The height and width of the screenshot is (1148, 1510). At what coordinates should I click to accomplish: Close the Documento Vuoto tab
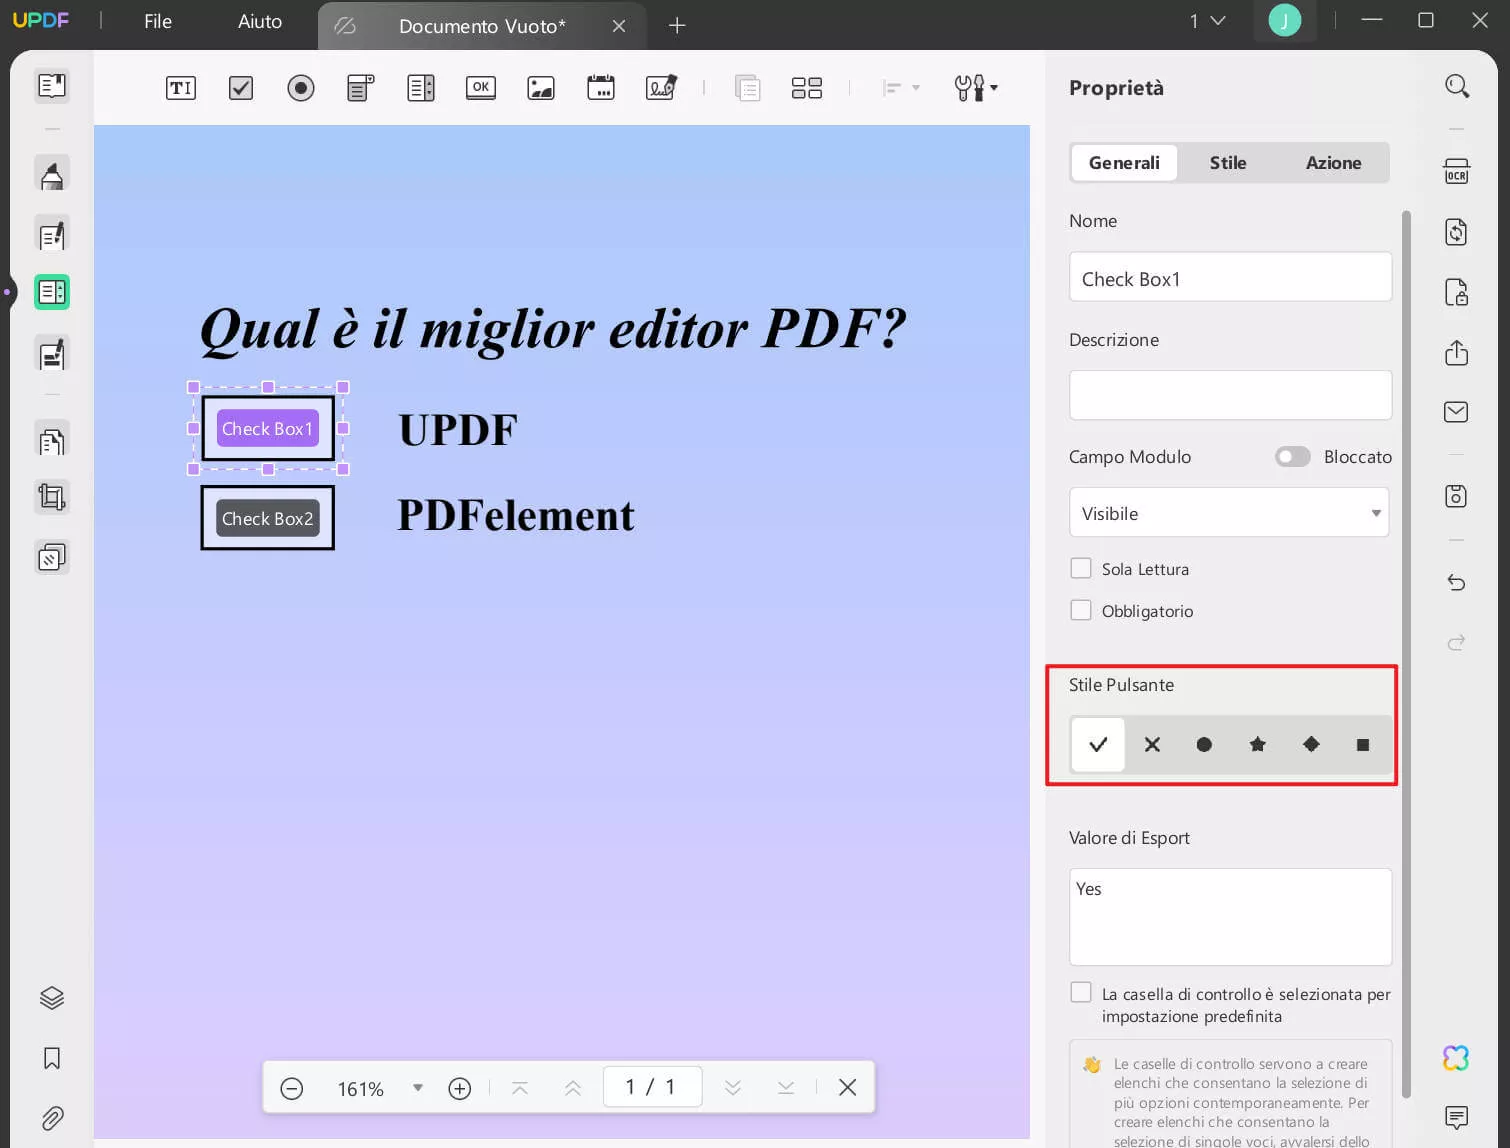tap(619, 26)
